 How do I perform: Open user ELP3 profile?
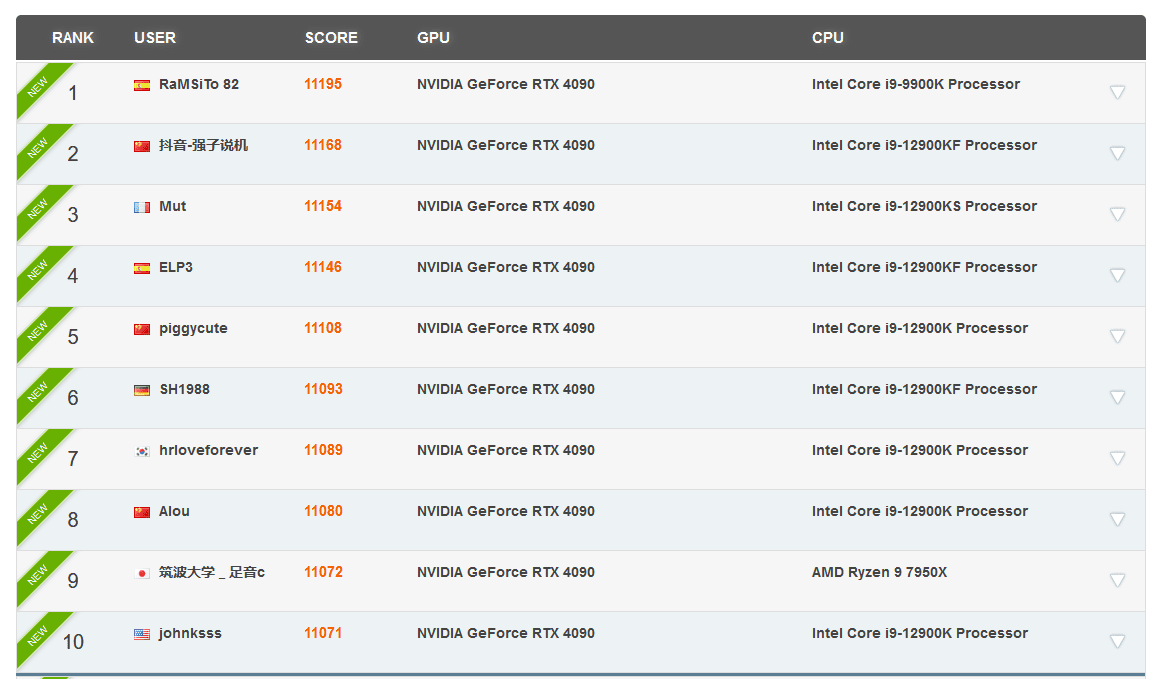coord(175,267)
